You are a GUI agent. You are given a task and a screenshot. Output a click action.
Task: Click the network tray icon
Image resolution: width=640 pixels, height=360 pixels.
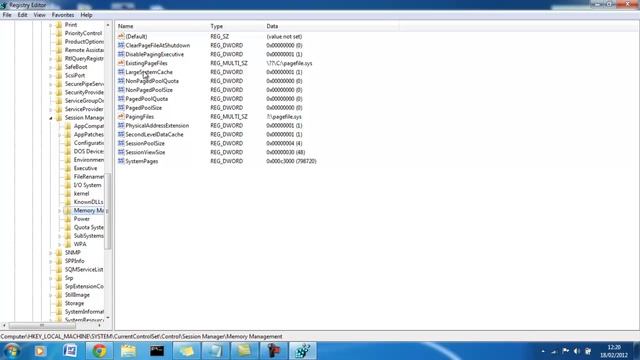coord(554,351)
